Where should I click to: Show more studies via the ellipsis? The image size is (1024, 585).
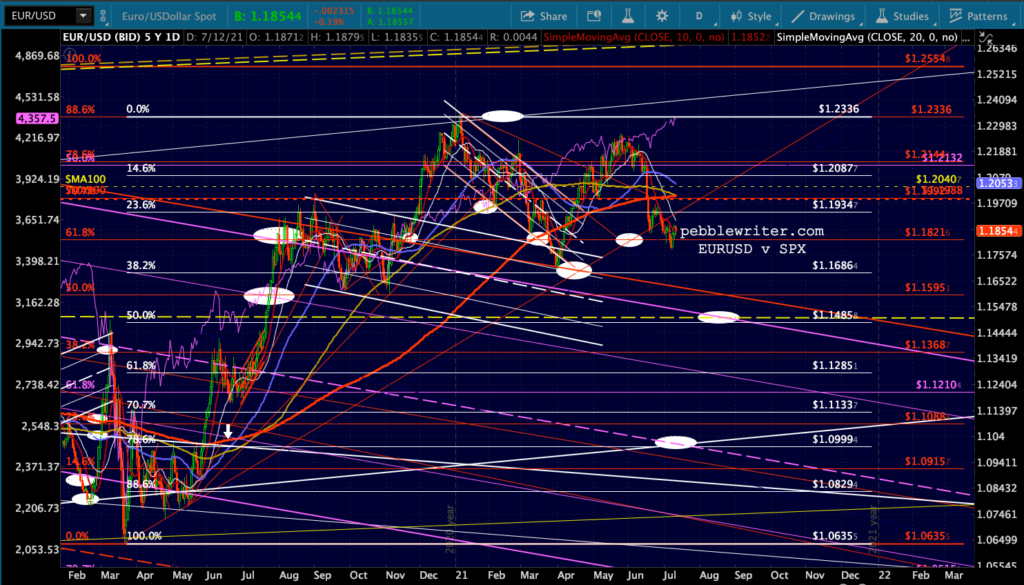pyautogui.click(x=968, y=39)
